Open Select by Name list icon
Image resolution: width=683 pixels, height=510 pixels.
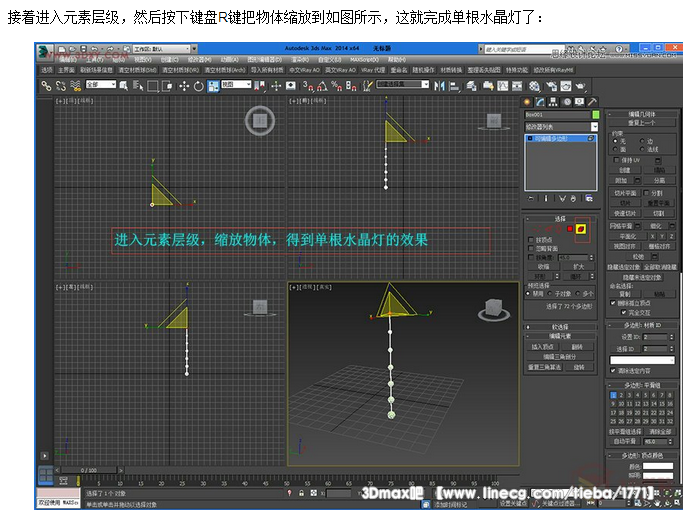138,86
